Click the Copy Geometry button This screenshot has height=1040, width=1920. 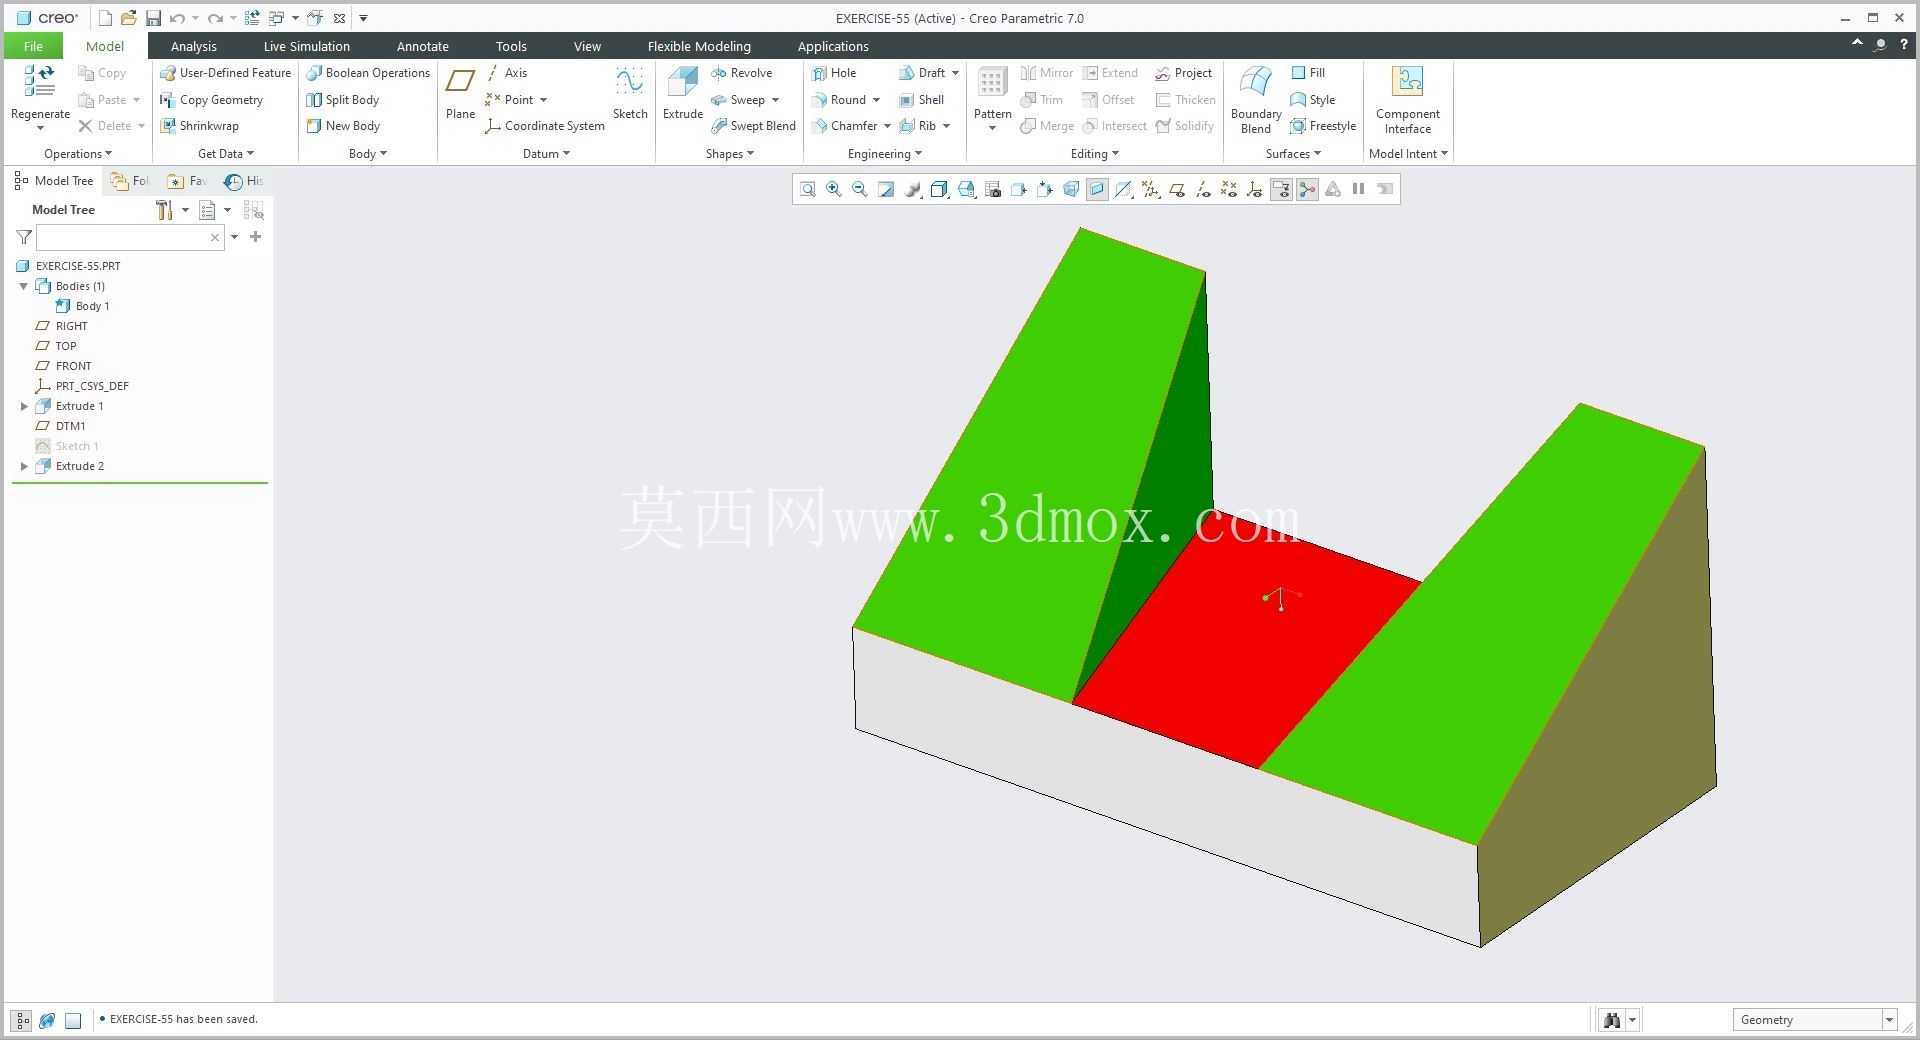click(x=211, y=100)
